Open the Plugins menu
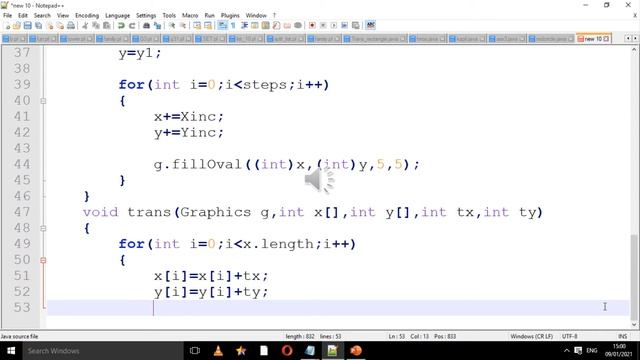 [230, 16]
